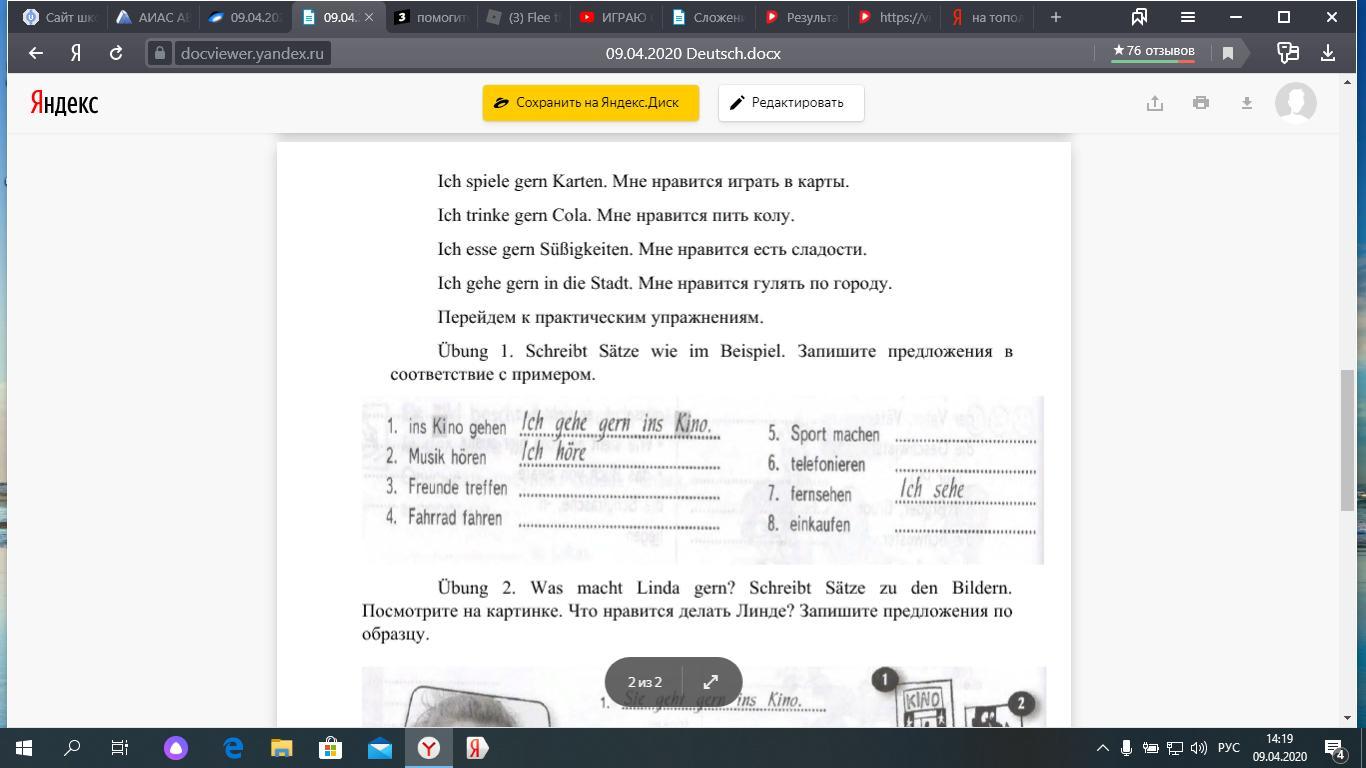
Task: Switch the РУС keyboard language indicator
Action: [1229, 748]
